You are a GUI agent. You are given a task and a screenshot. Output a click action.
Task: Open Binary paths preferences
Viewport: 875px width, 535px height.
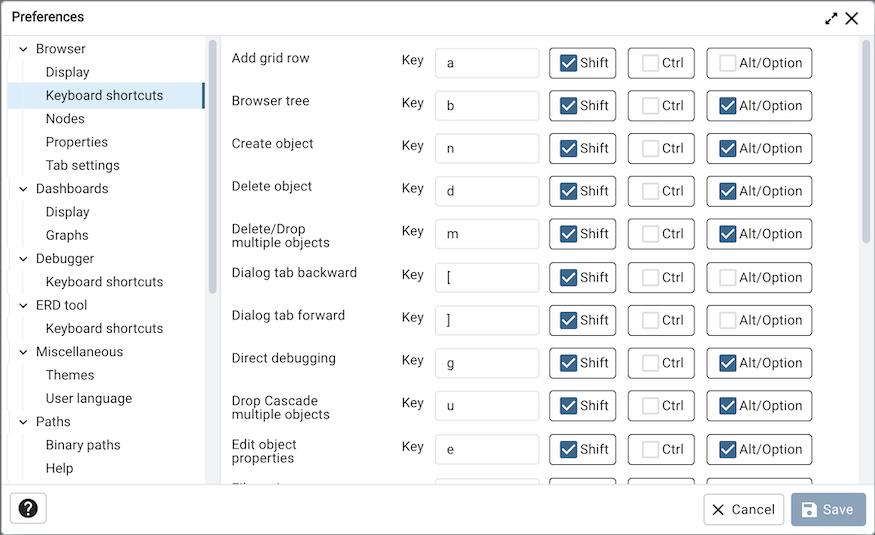tap(83, 445)
